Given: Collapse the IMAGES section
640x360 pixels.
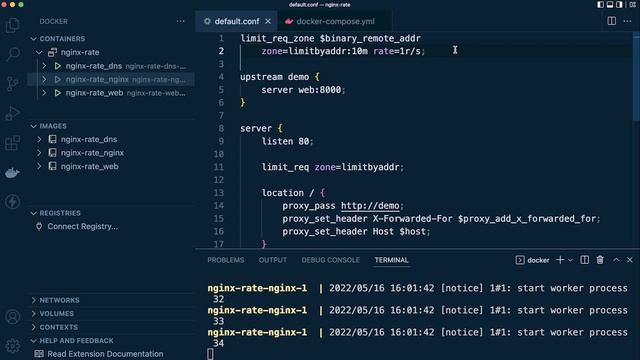Looking at the screenshot, I should tap(33, 126).
